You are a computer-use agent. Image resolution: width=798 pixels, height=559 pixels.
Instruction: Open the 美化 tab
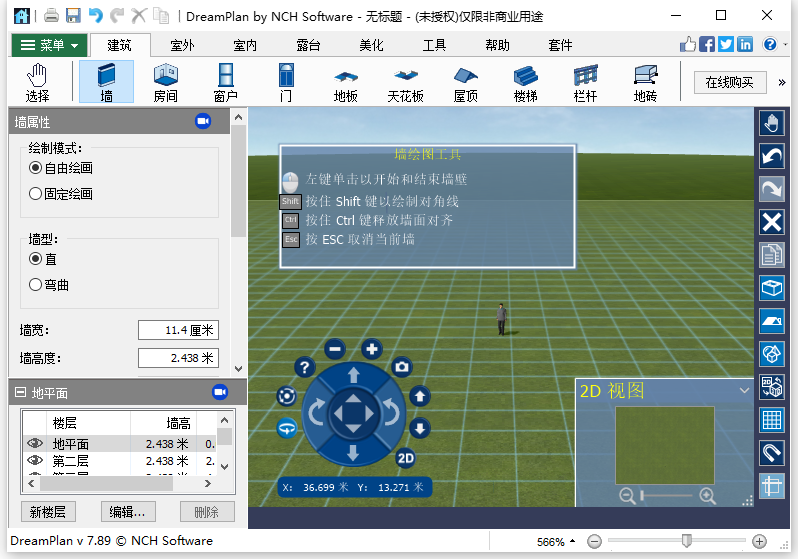click(371, 45)
